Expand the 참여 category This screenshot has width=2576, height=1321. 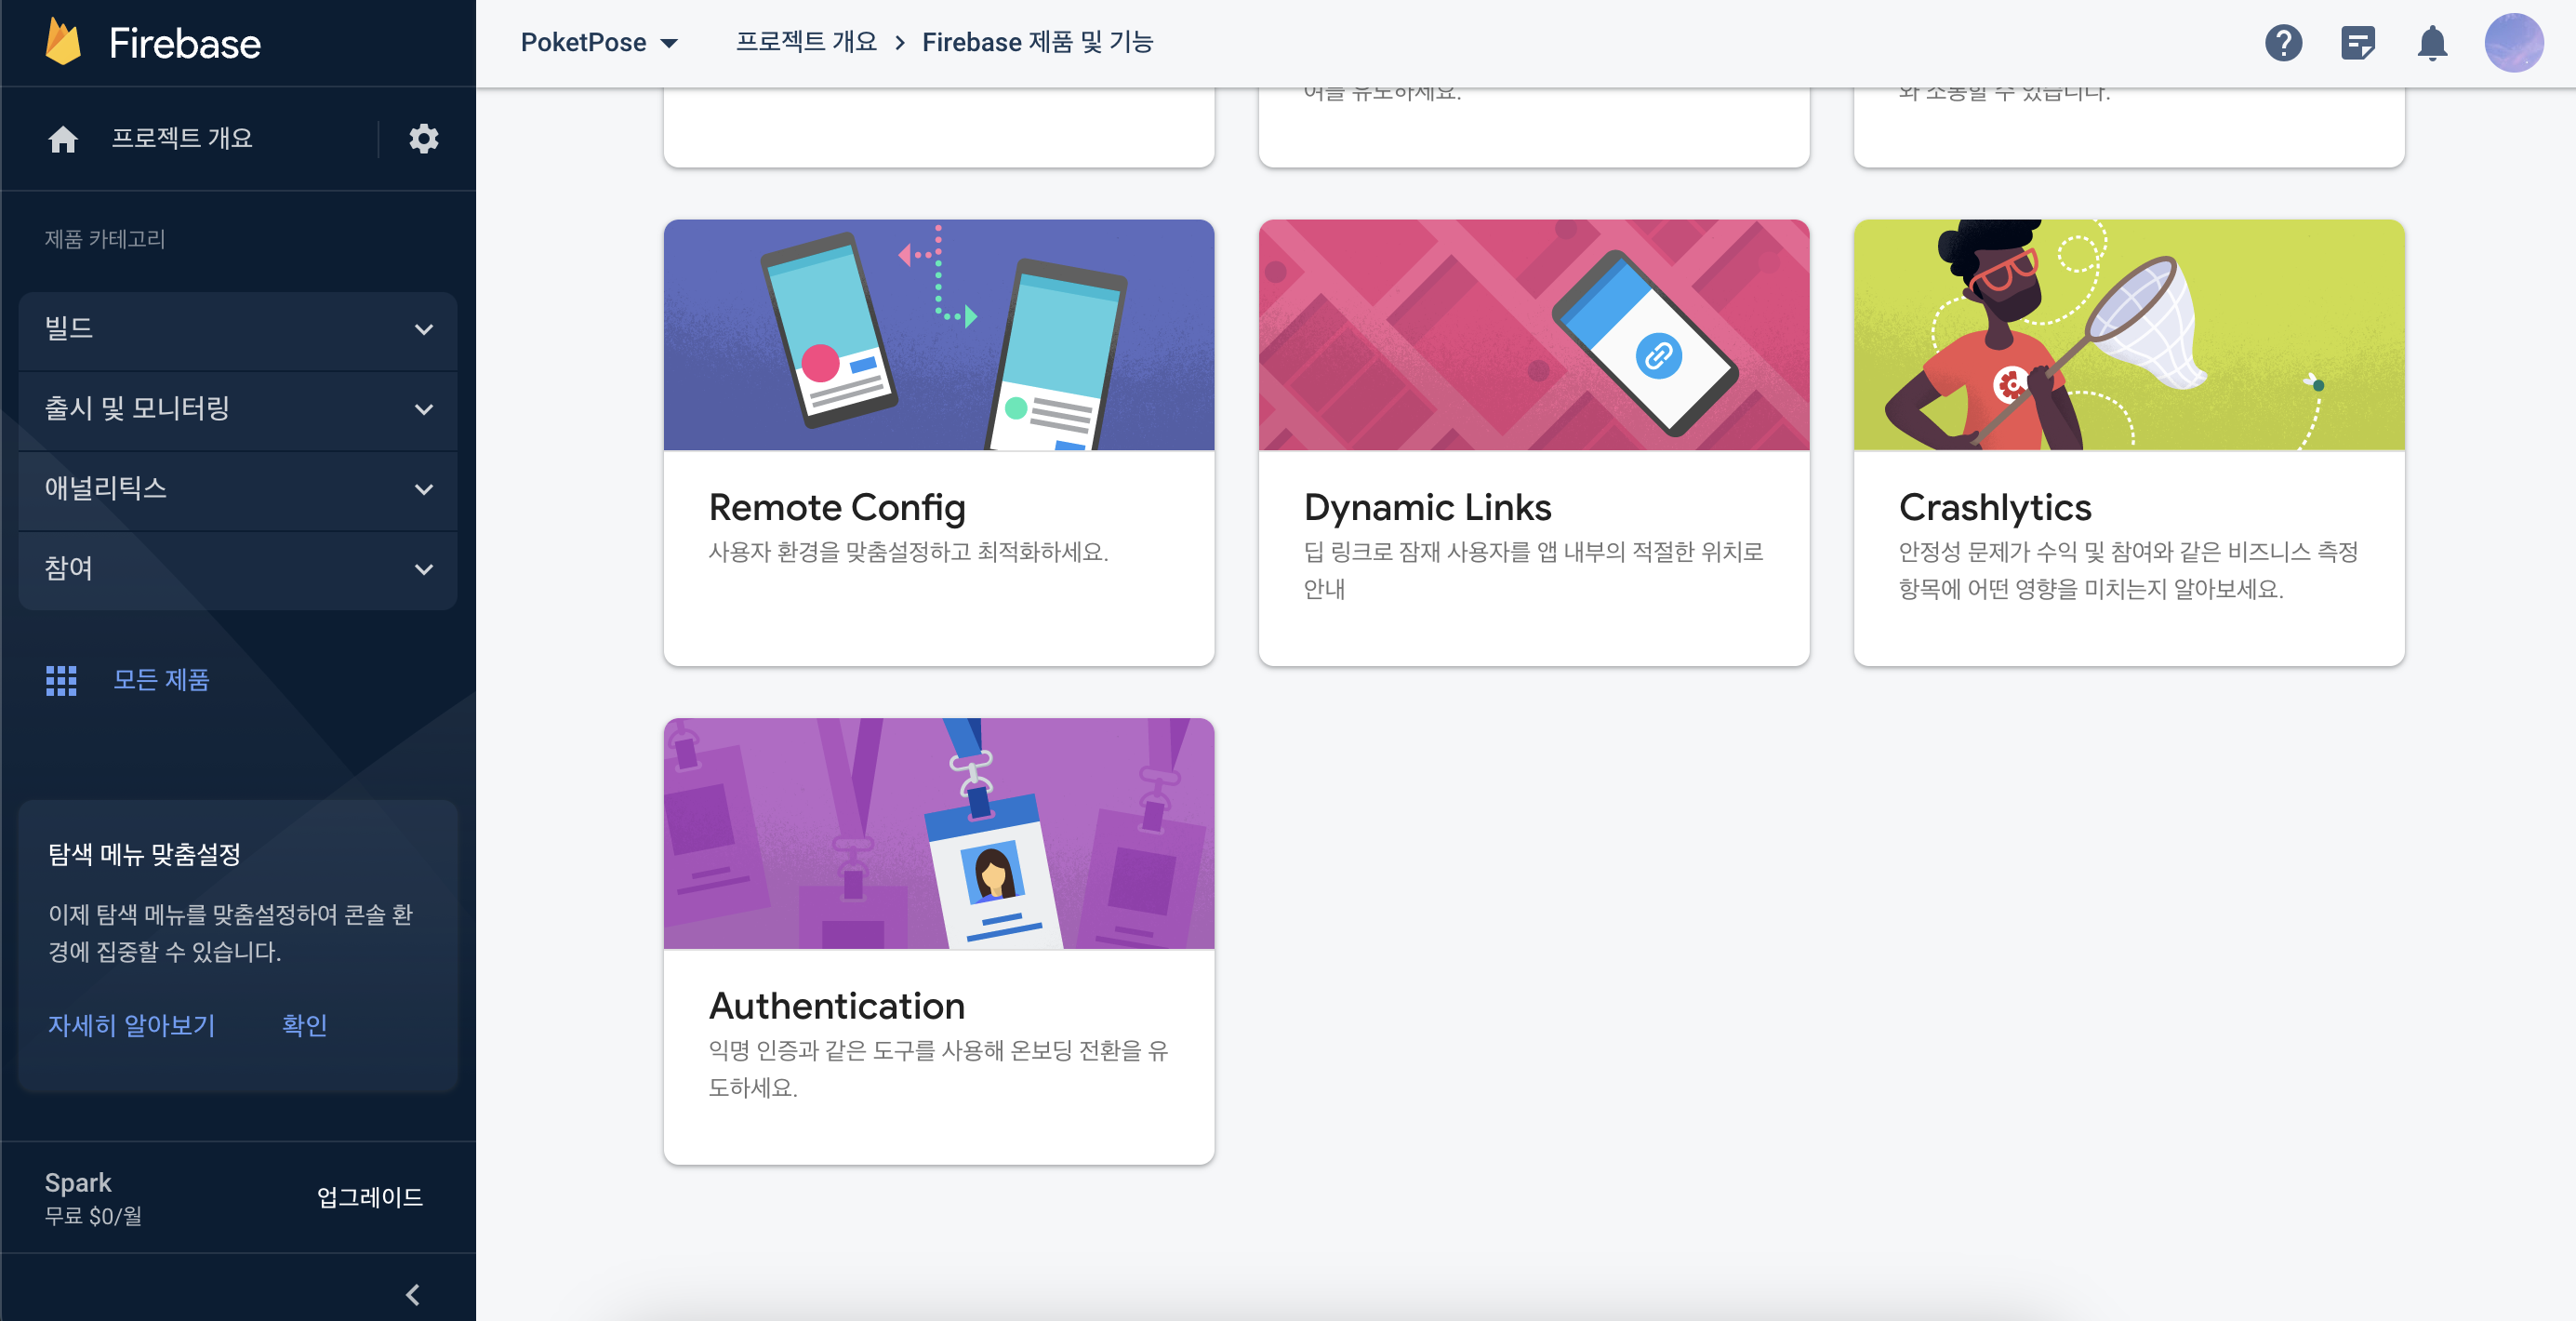point(238,569)
